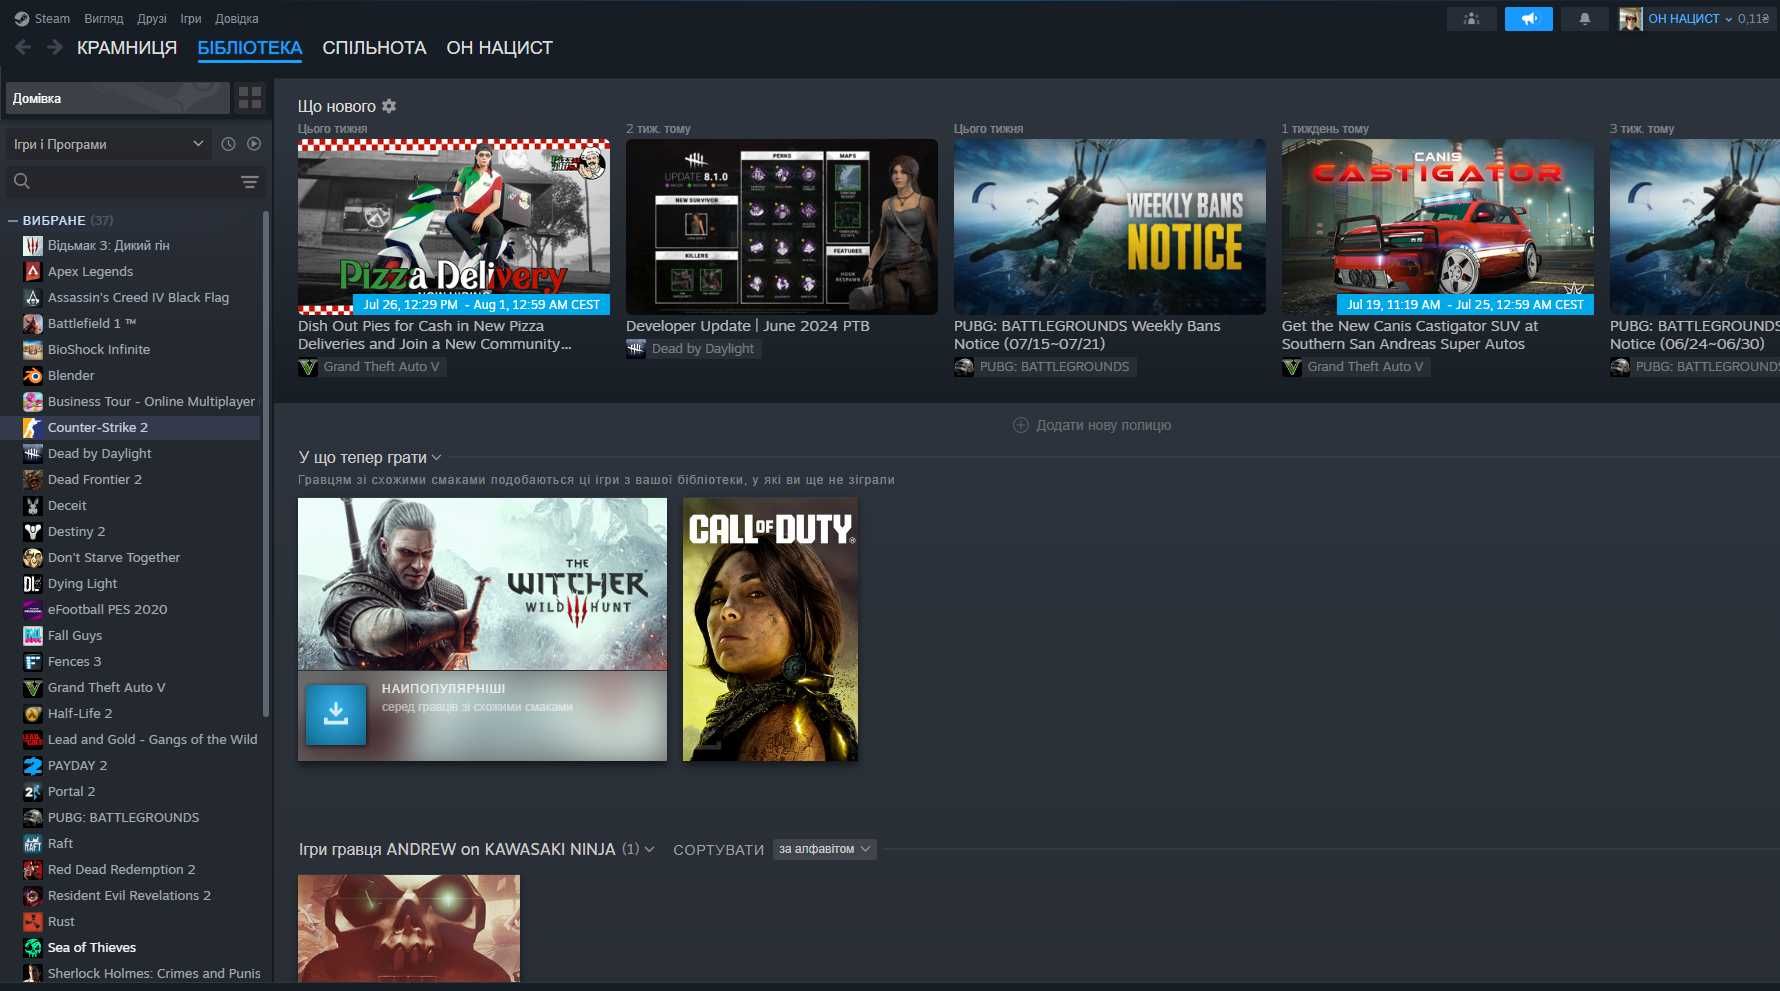Viewport: 1780px width, 991px height.
Task: Open Weekly Bans Notice 07/15 thumbnail
Action: (x=1110, y=227)
